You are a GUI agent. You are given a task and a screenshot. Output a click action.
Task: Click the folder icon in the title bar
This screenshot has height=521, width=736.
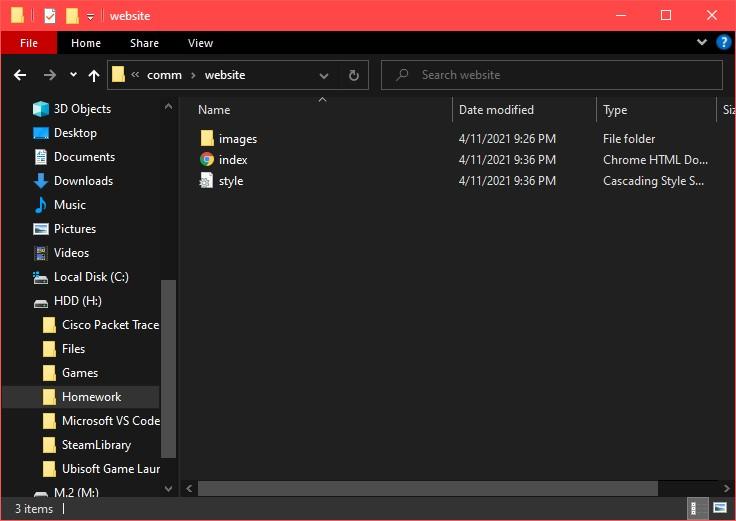pos(17,15)
